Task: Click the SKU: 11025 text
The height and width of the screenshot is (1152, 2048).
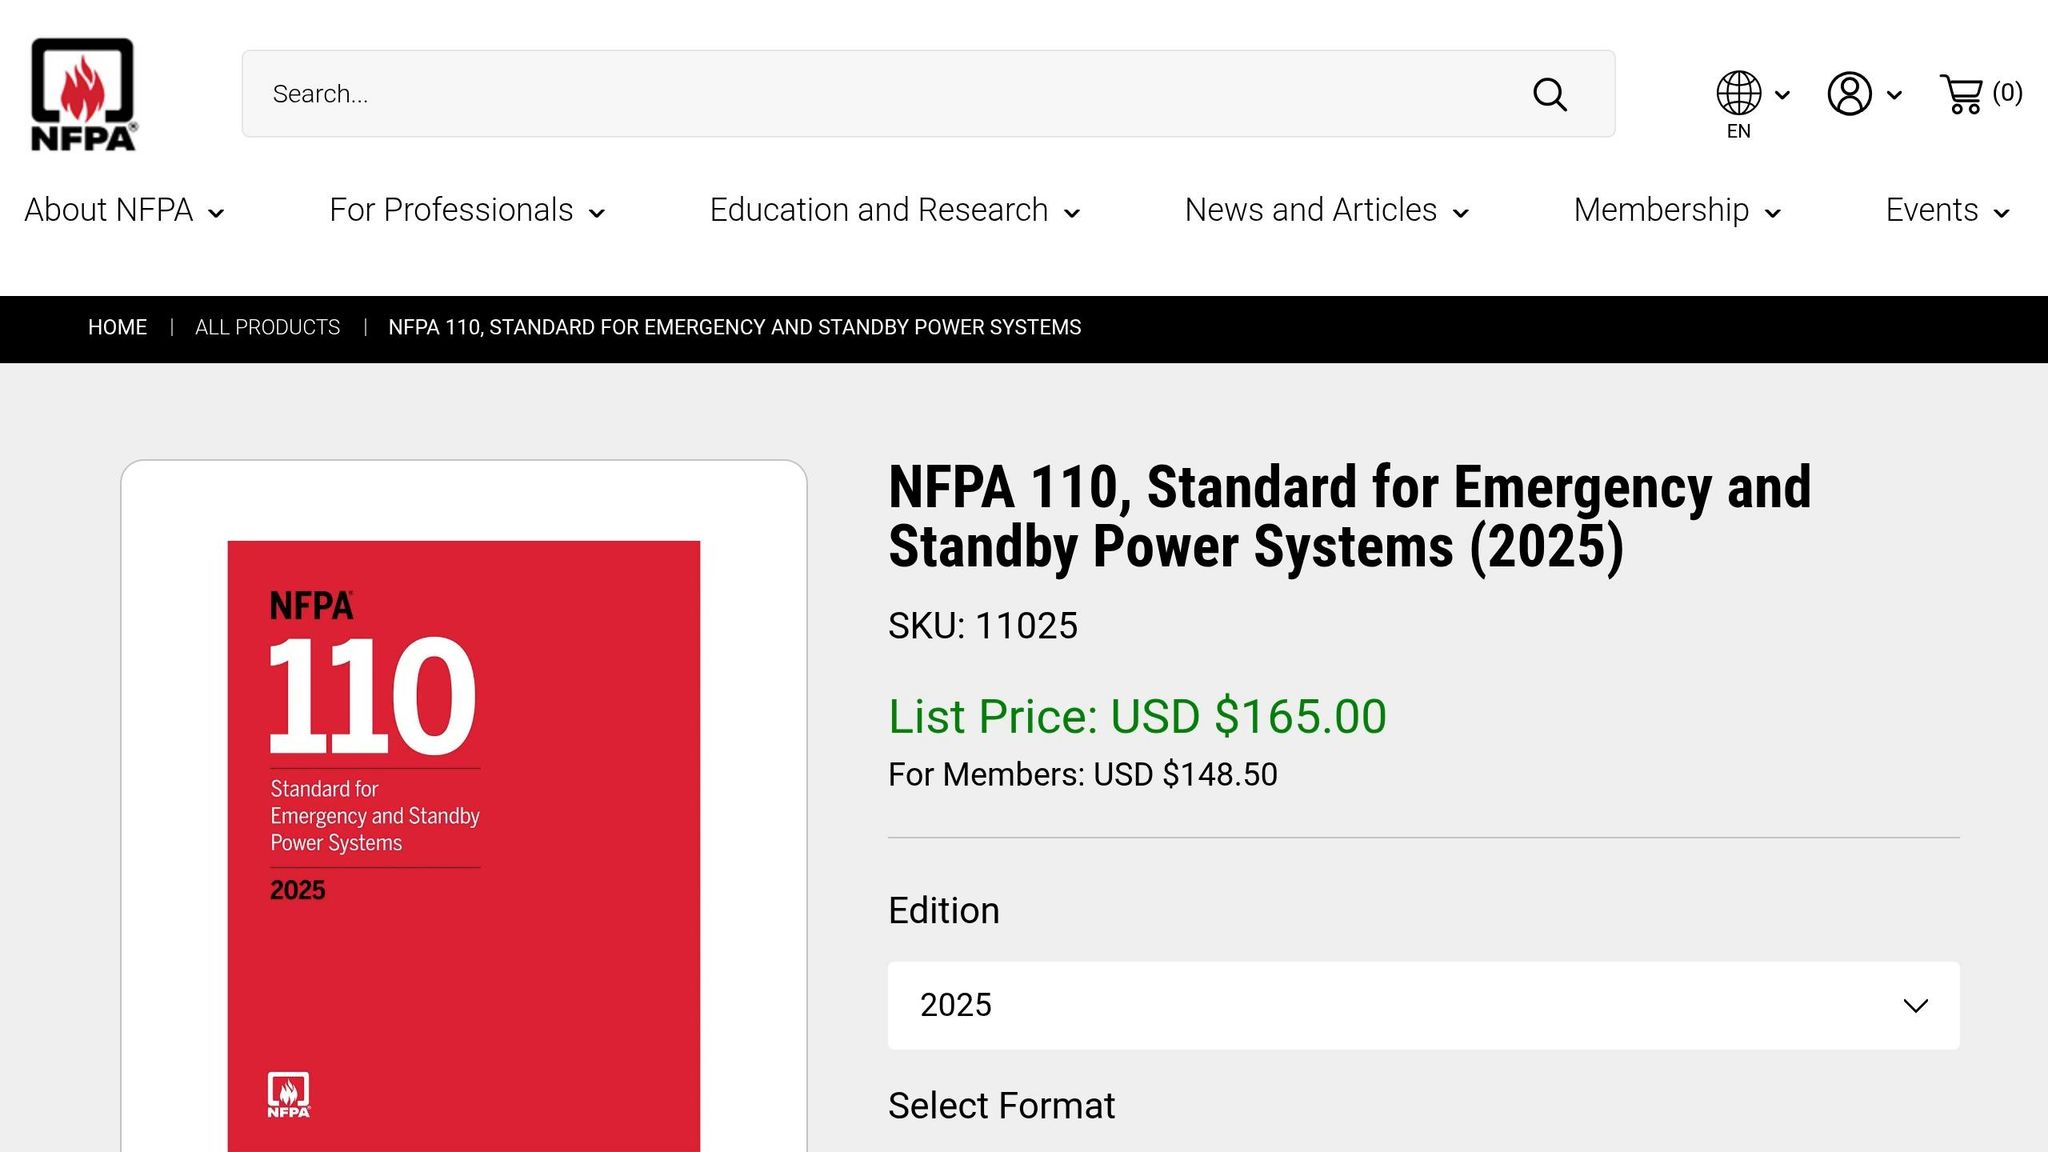Action: [x=983, y=626]
